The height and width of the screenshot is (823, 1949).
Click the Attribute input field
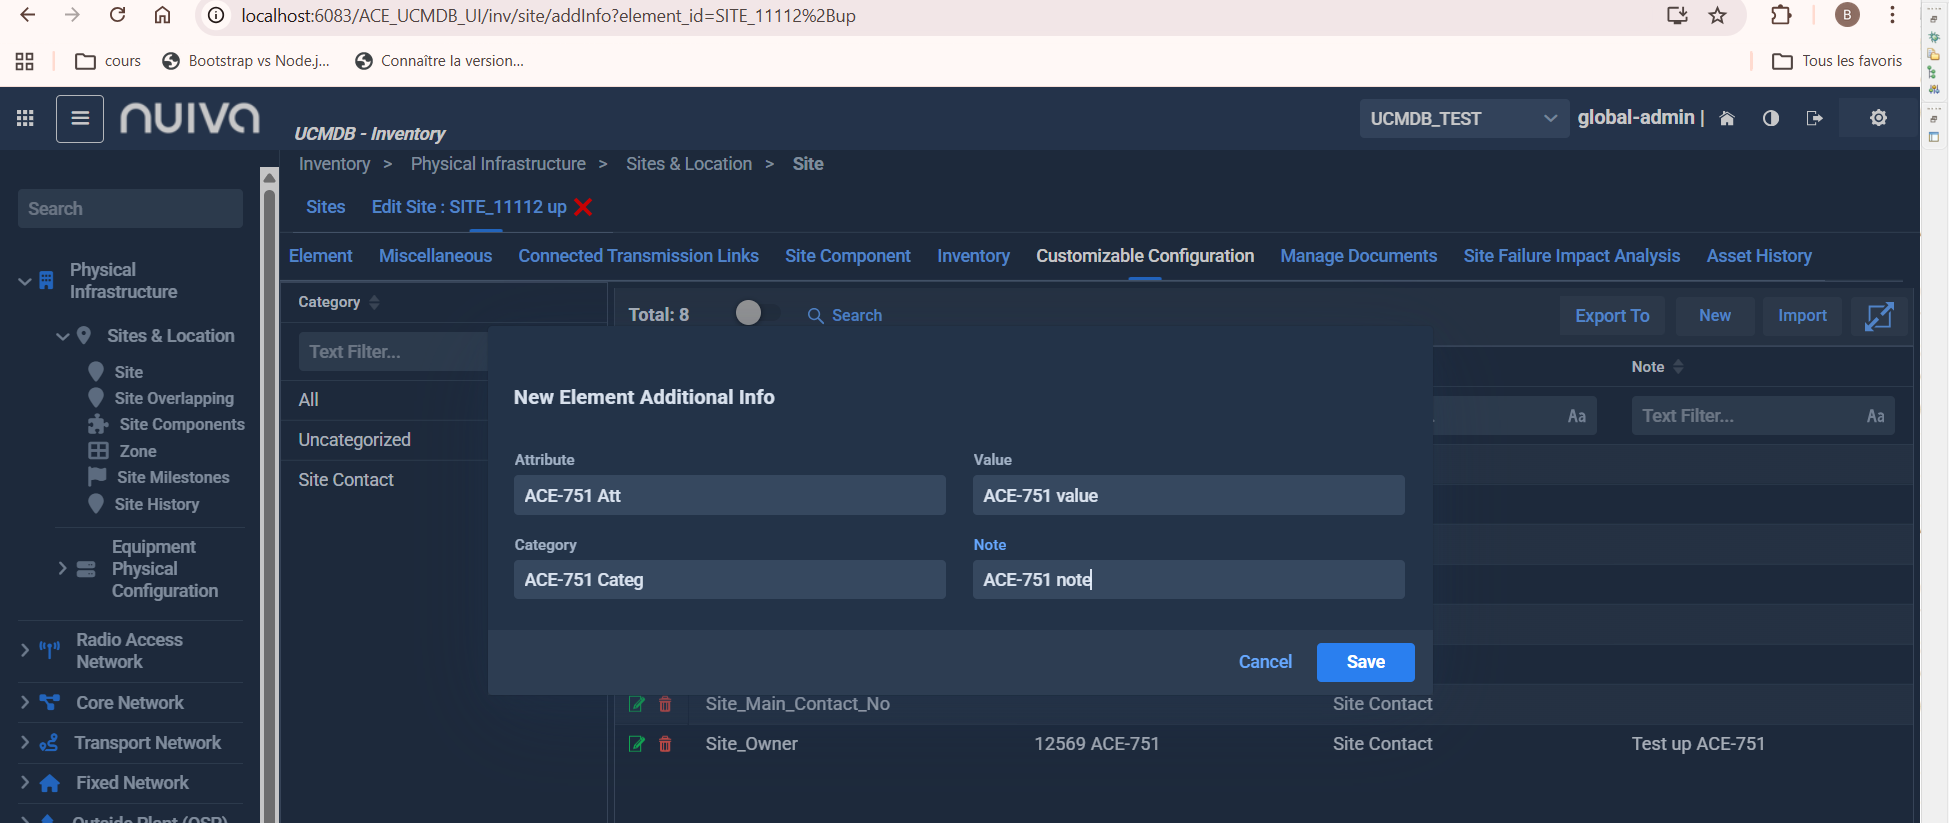[x=729, y=495]
